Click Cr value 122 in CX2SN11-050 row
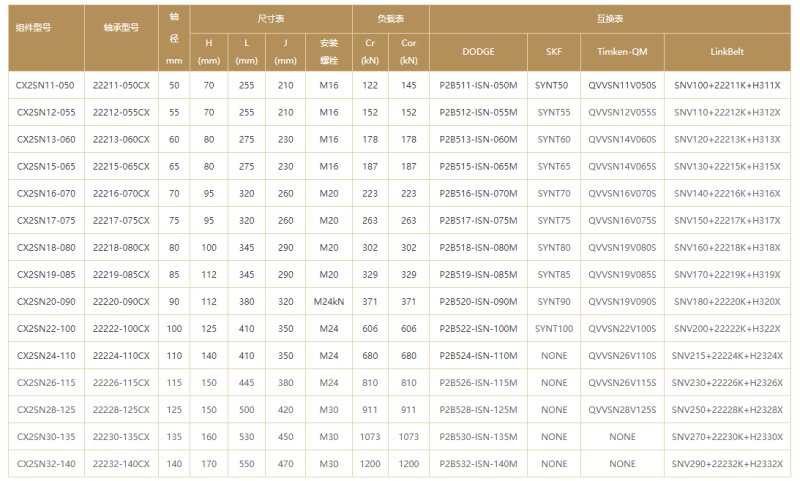 tap(370, 85)
